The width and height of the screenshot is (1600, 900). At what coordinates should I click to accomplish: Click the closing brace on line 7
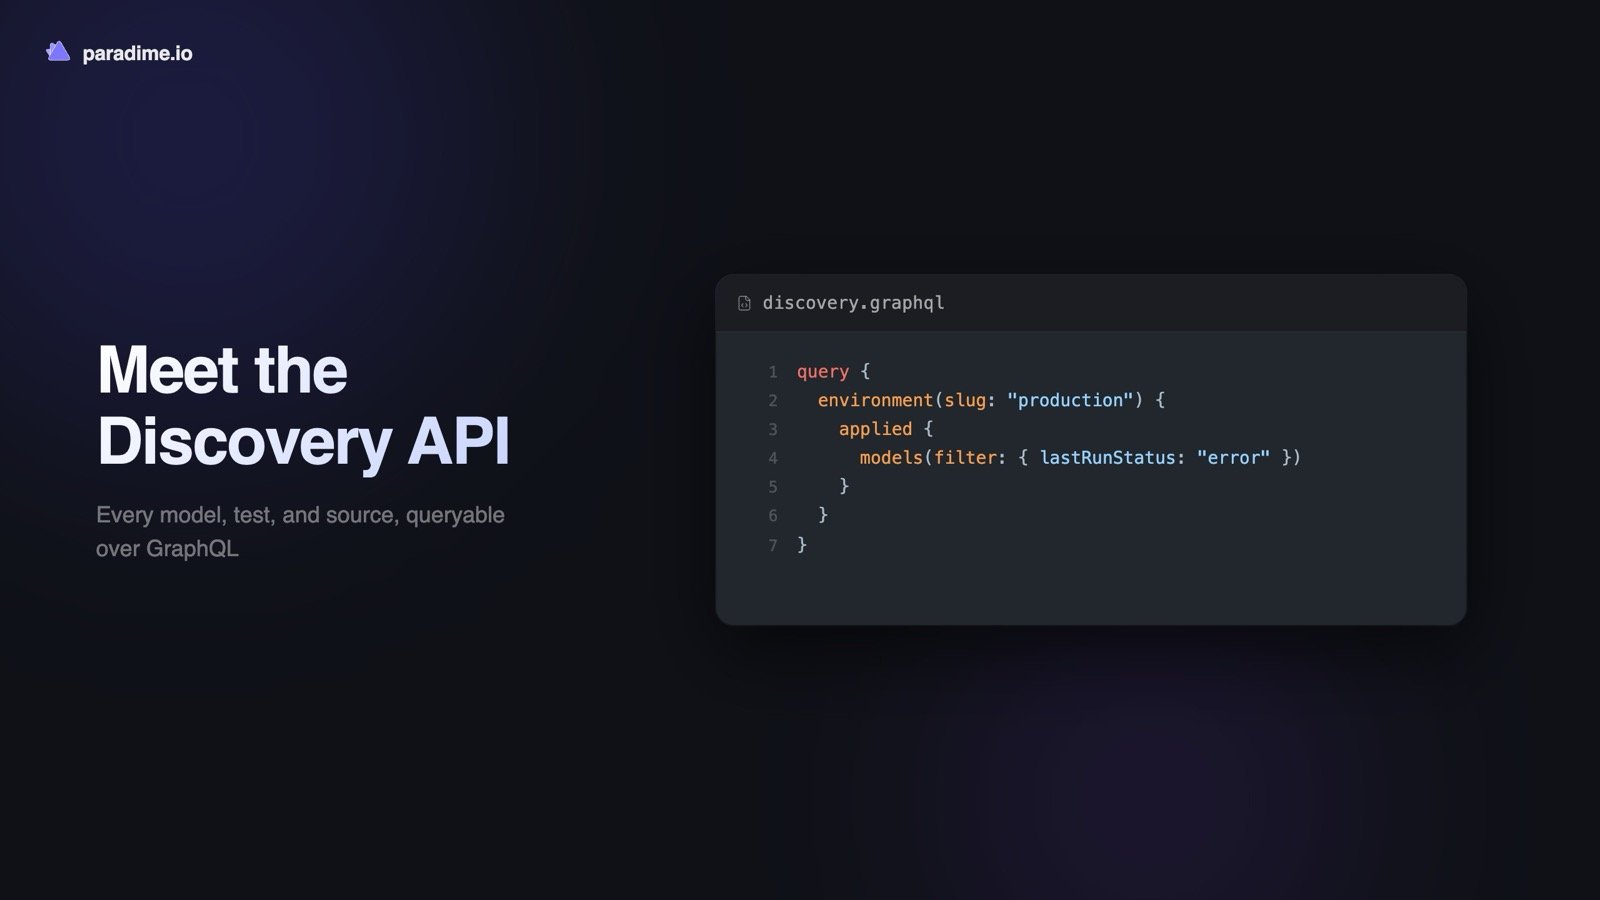click(x=802, y=544)
